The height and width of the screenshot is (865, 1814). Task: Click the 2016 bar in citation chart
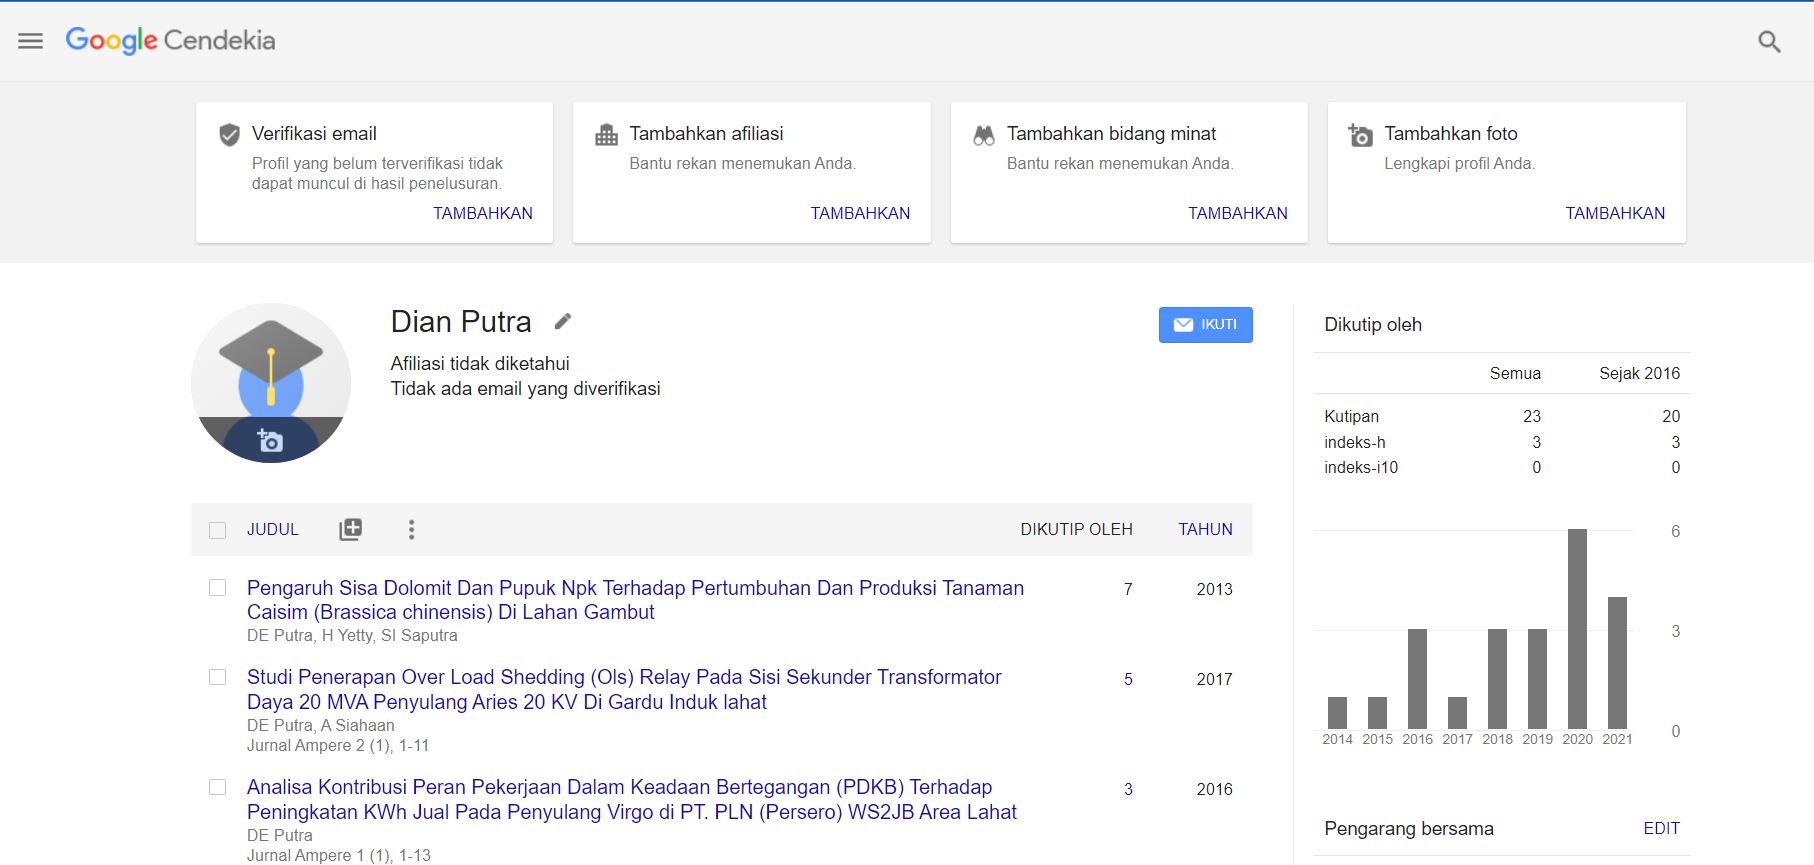[1417, 679]
